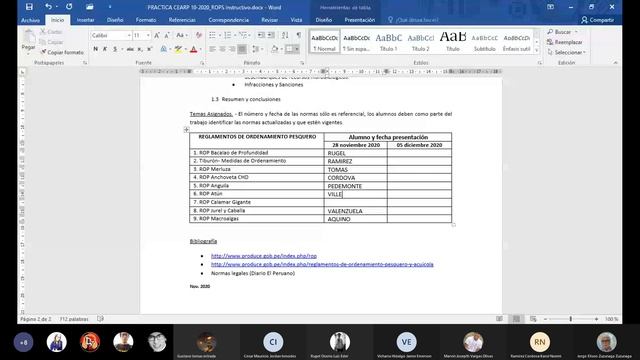
Task: Open the reglamentos-de-ordenamiento-pesquero-y-acuicola link
Action: pyautogui.click(x=322, y=264)
